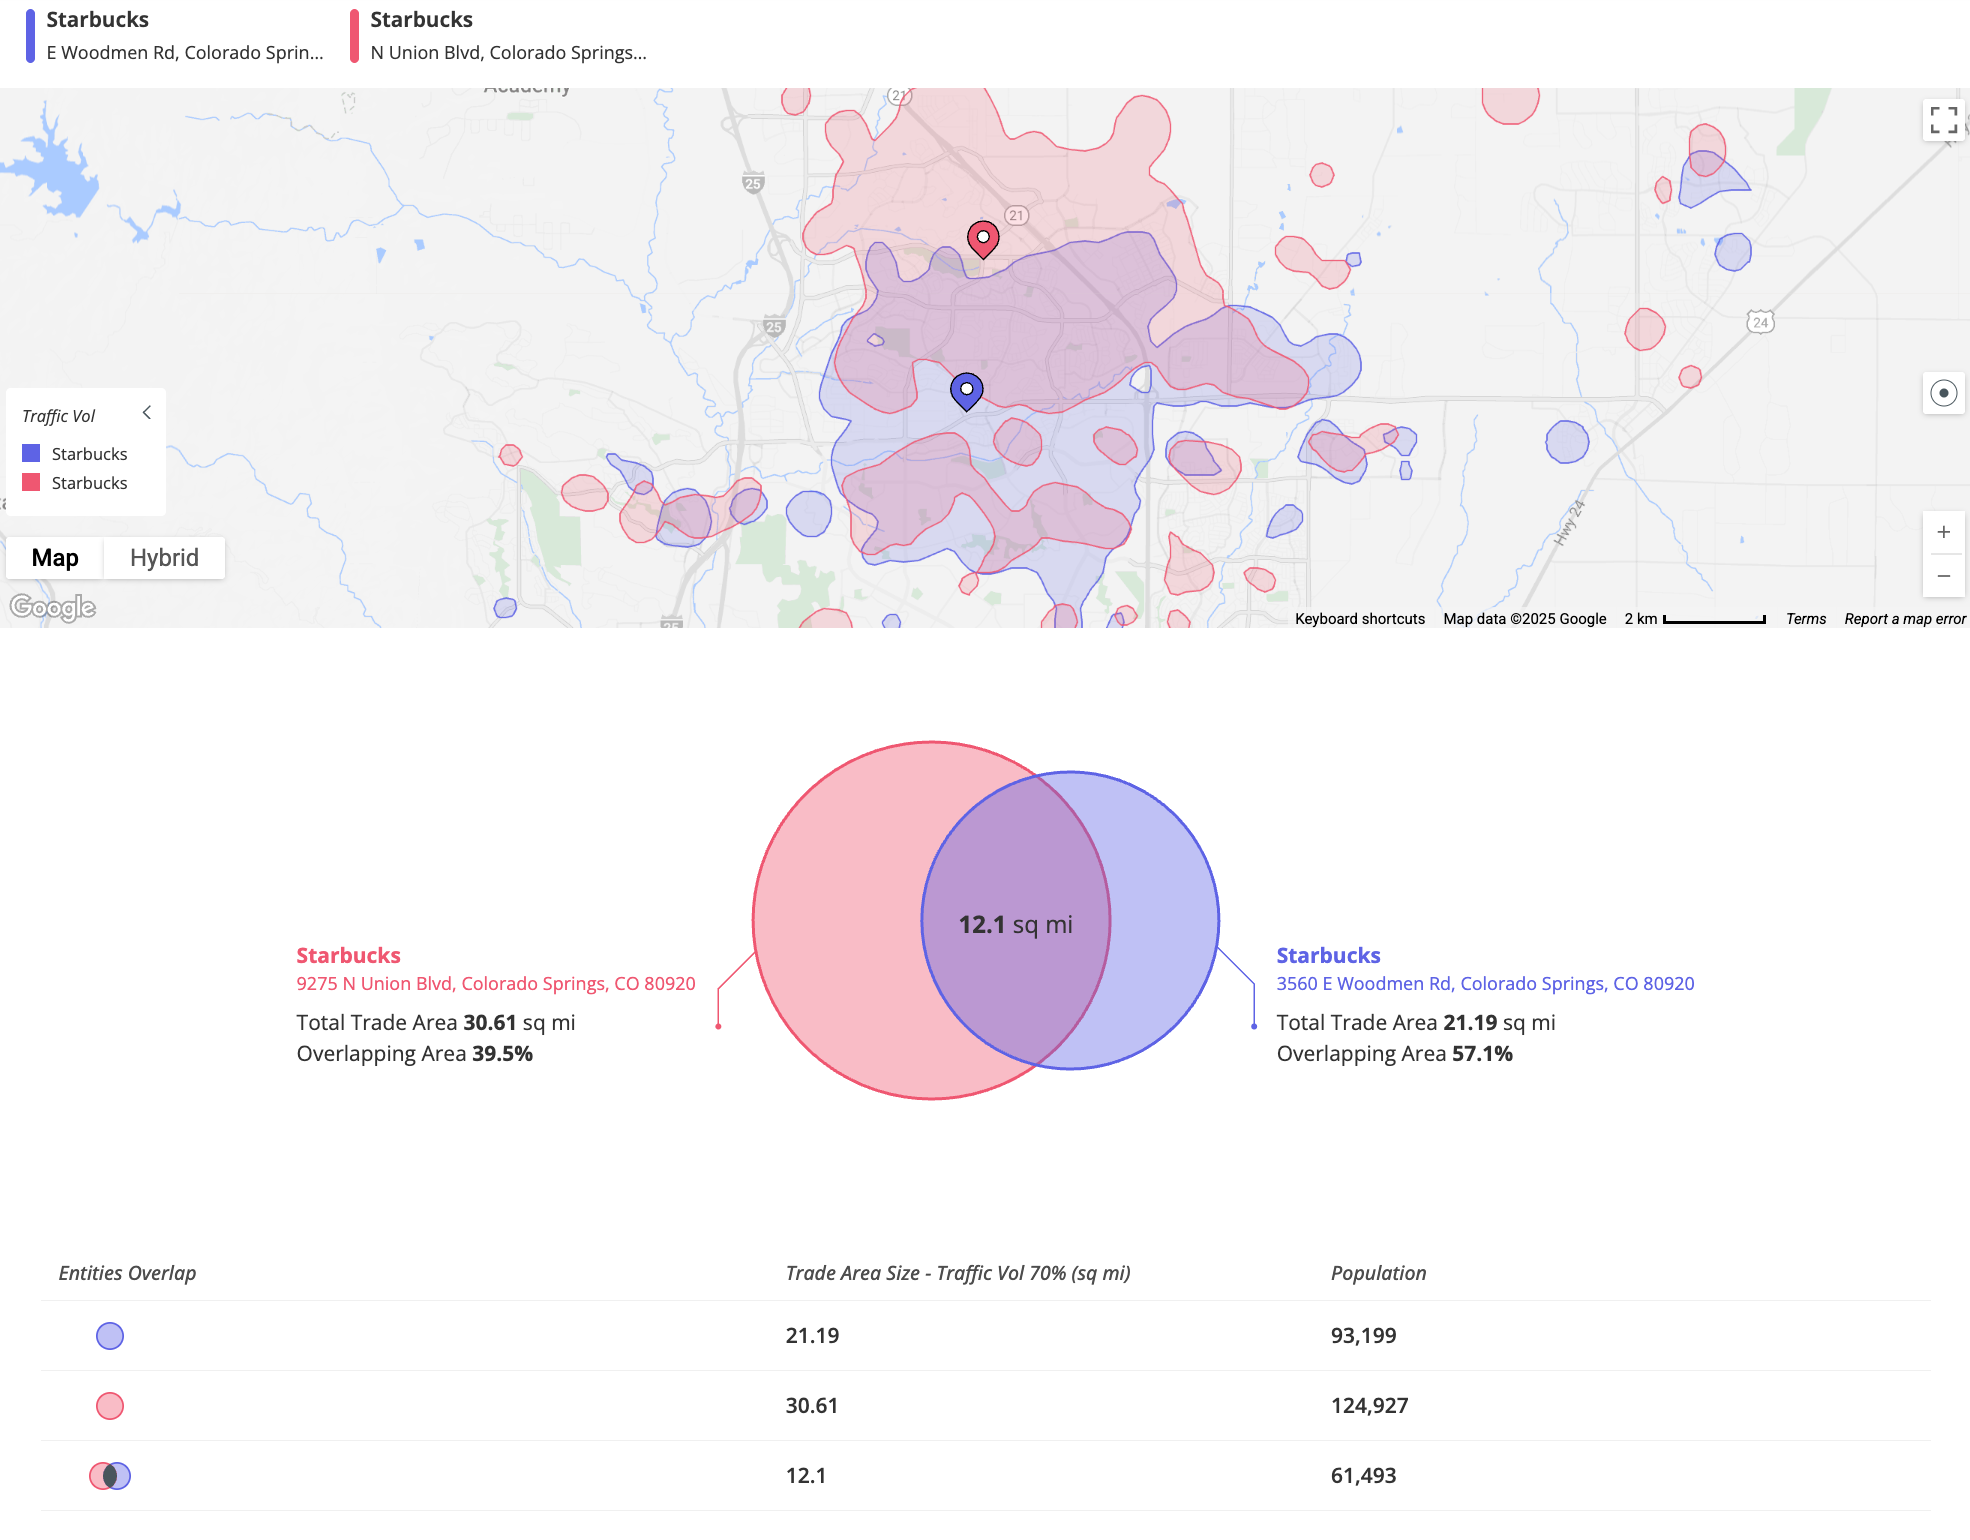Image resolution: width=1970 pixels, height=1540 pixels.
Task: Zoom out of the map
Action: point(1943,576)
